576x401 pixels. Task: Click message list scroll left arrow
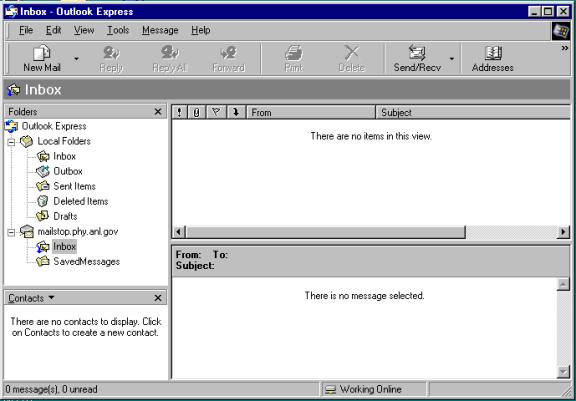click(179, 232)
